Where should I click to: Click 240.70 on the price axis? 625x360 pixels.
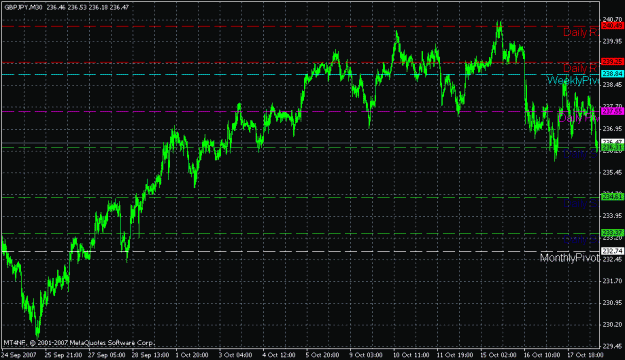[613, 19]
